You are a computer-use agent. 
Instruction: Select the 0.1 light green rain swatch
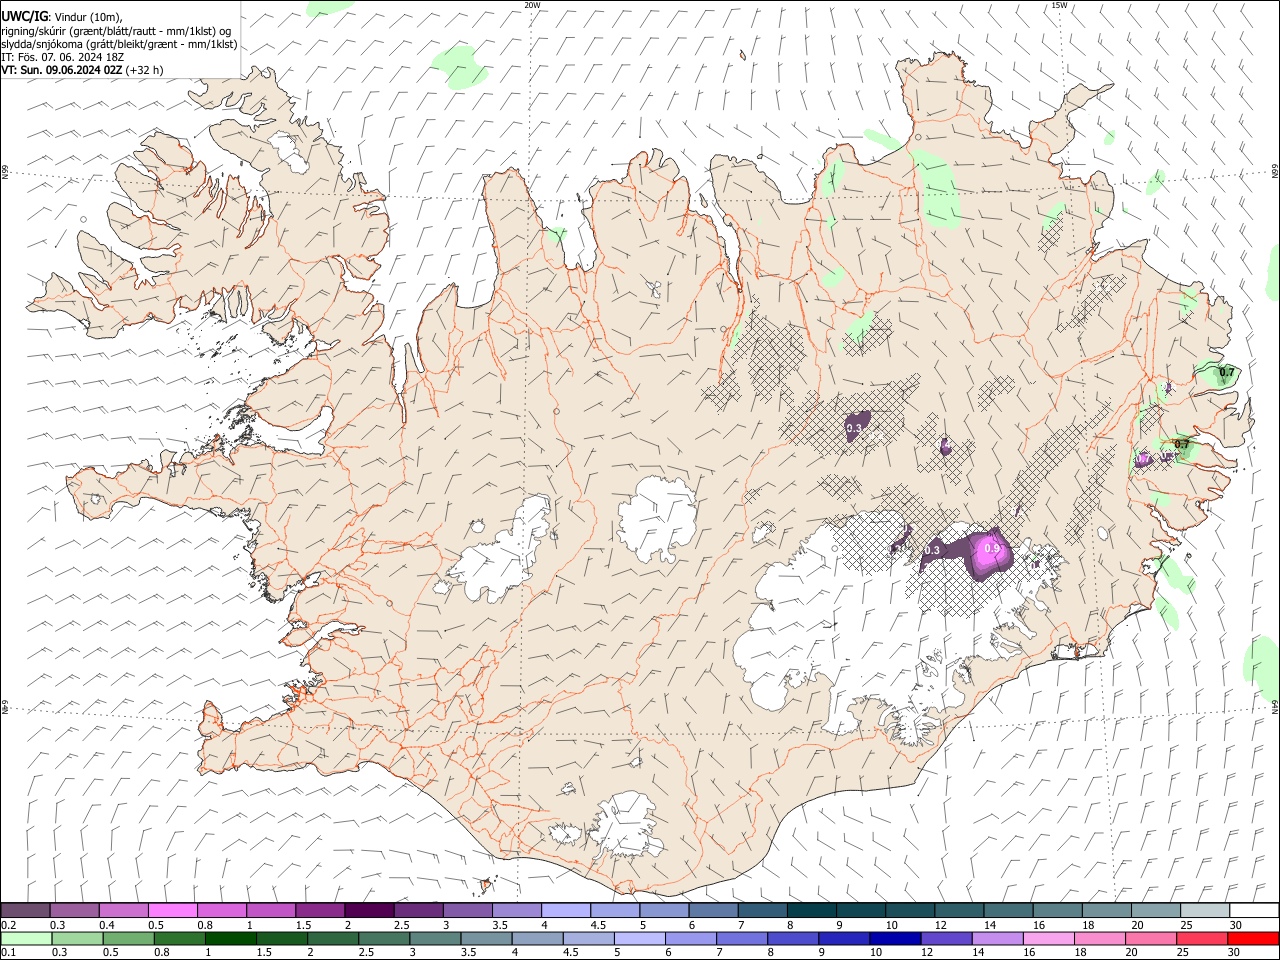tap(26, 938)
